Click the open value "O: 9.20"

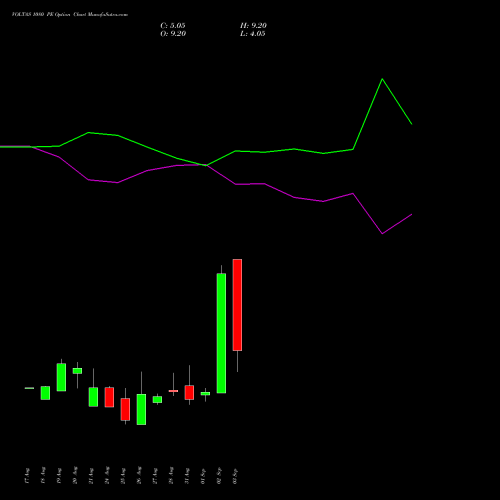pos(173,34)
